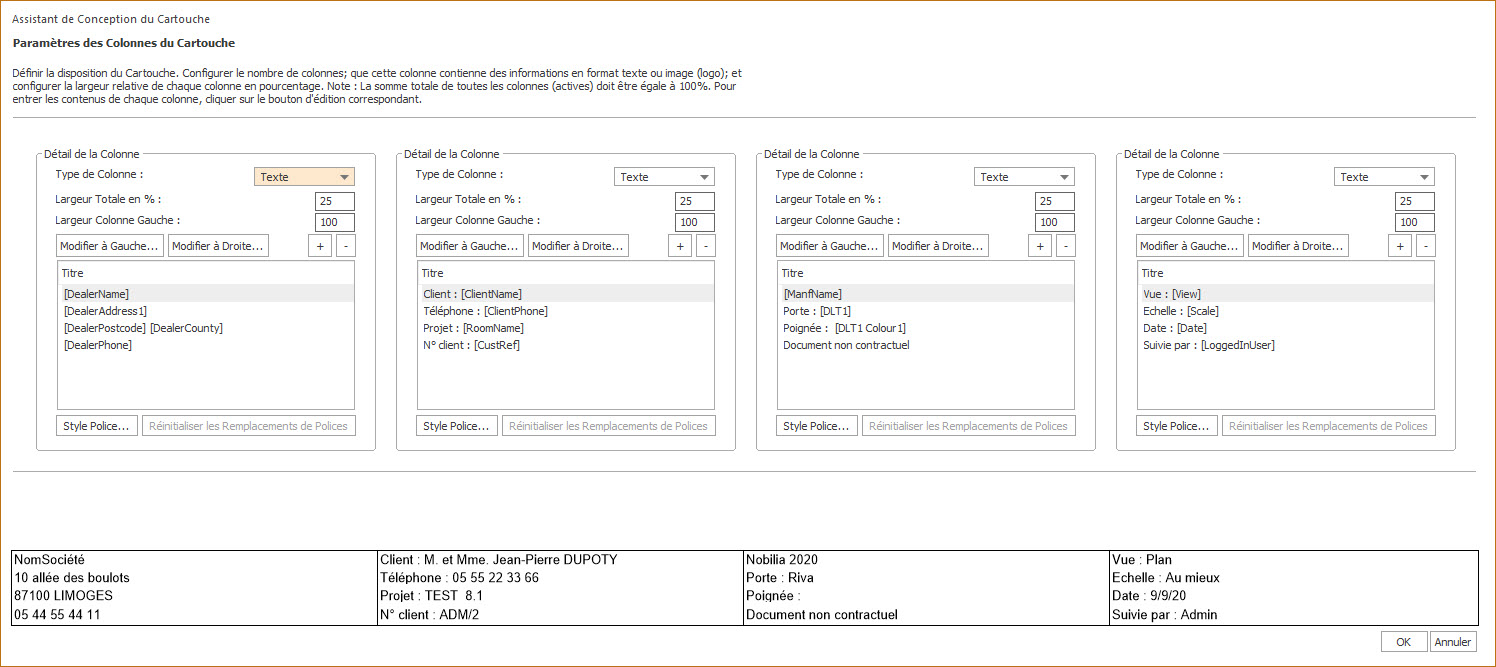
Task: Select the 'Echelle : [Scale]' row
Action: 1286,311
